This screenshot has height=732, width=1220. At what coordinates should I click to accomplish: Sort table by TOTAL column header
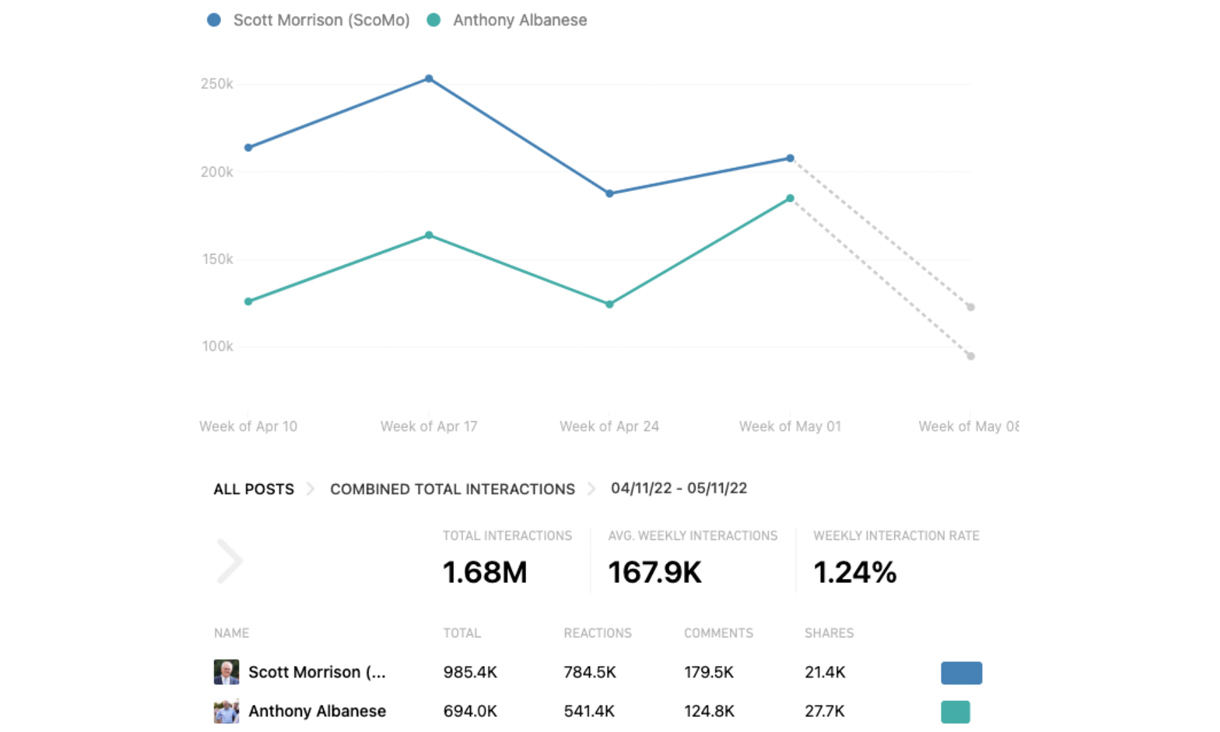(462, 633)
